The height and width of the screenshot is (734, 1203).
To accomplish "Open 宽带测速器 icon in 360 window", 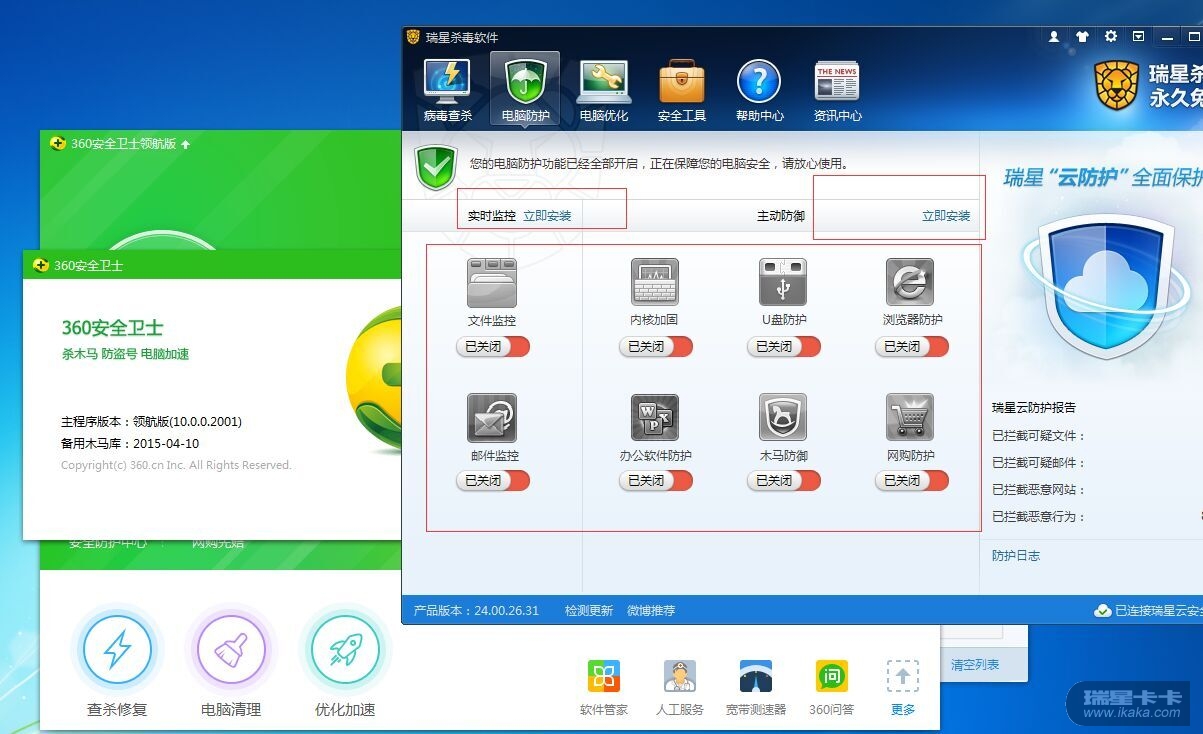I will click(756, 676).
